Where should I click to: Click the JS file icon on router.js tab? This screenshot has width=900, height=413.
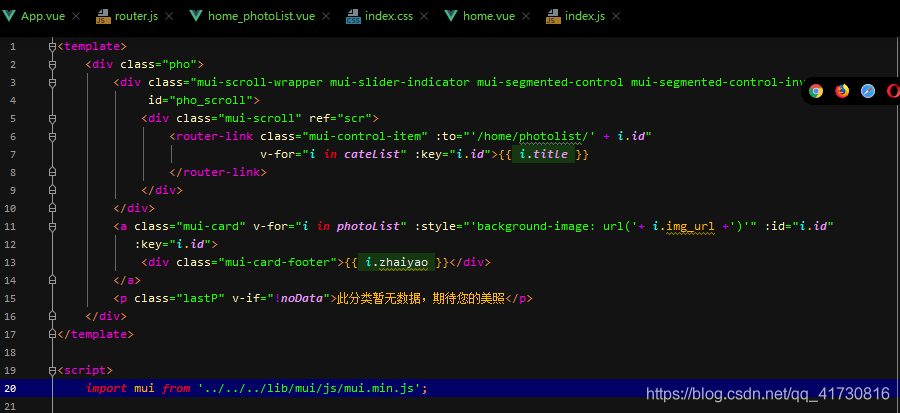[x=102, y=16]
